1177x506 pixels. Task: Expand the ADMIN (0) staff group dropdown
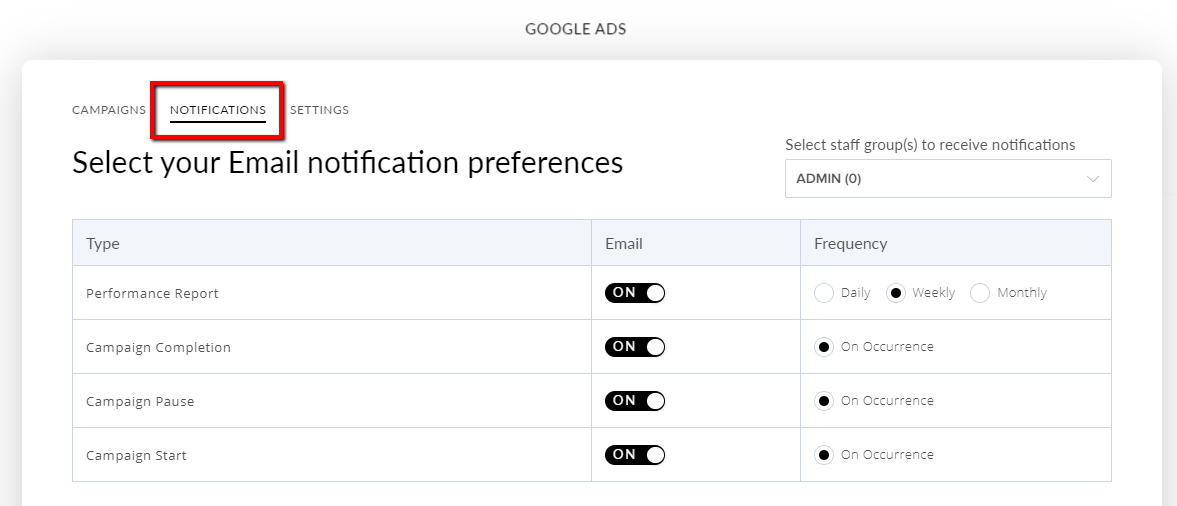(947, 179)
